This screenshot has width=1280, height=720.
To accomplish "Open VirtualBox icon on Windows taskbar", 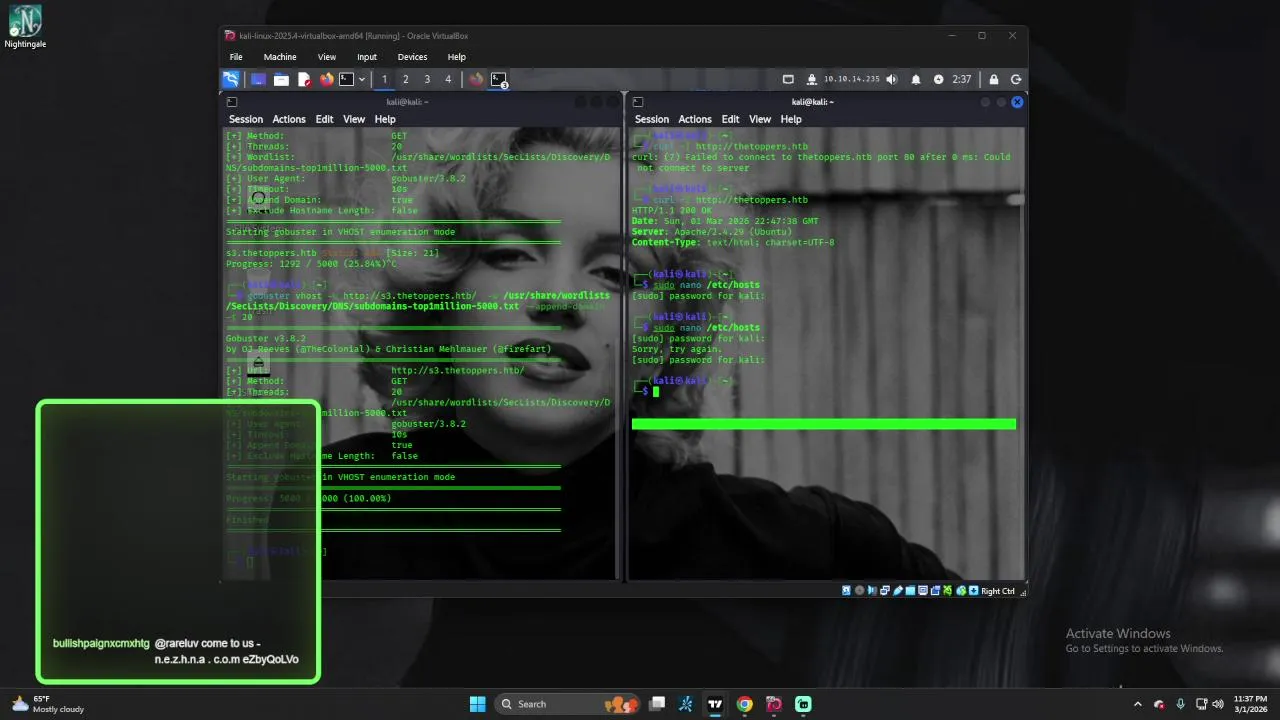I will coord(773,704).
